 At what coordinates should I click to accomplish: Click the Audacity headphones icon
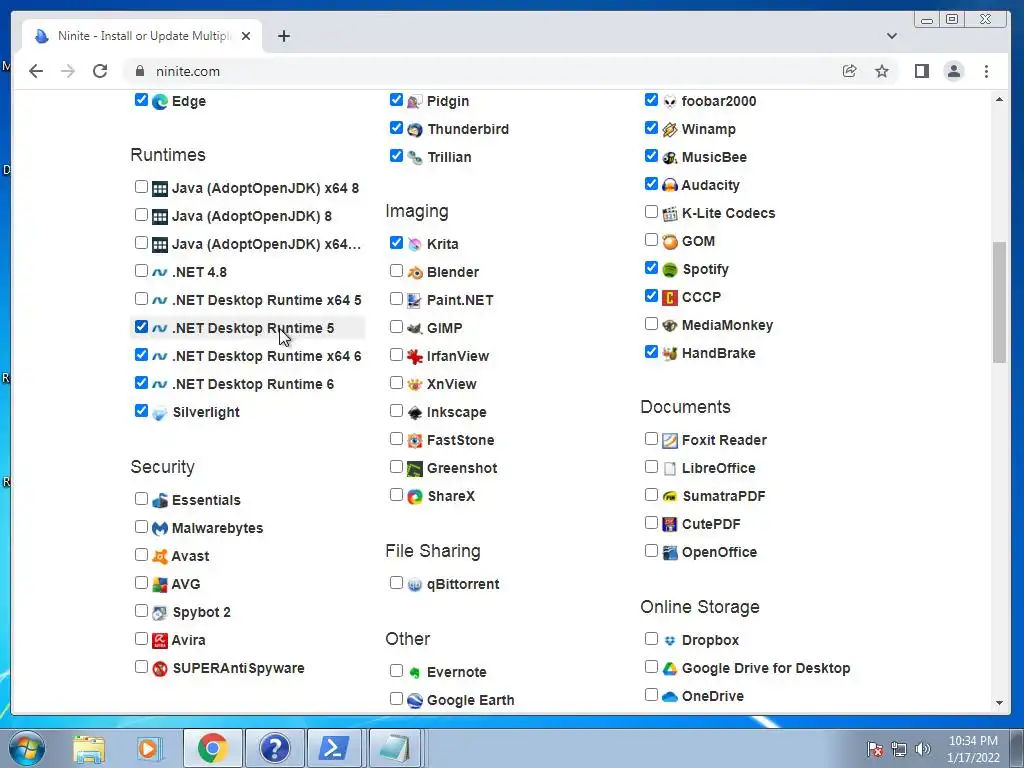point(669,185)
